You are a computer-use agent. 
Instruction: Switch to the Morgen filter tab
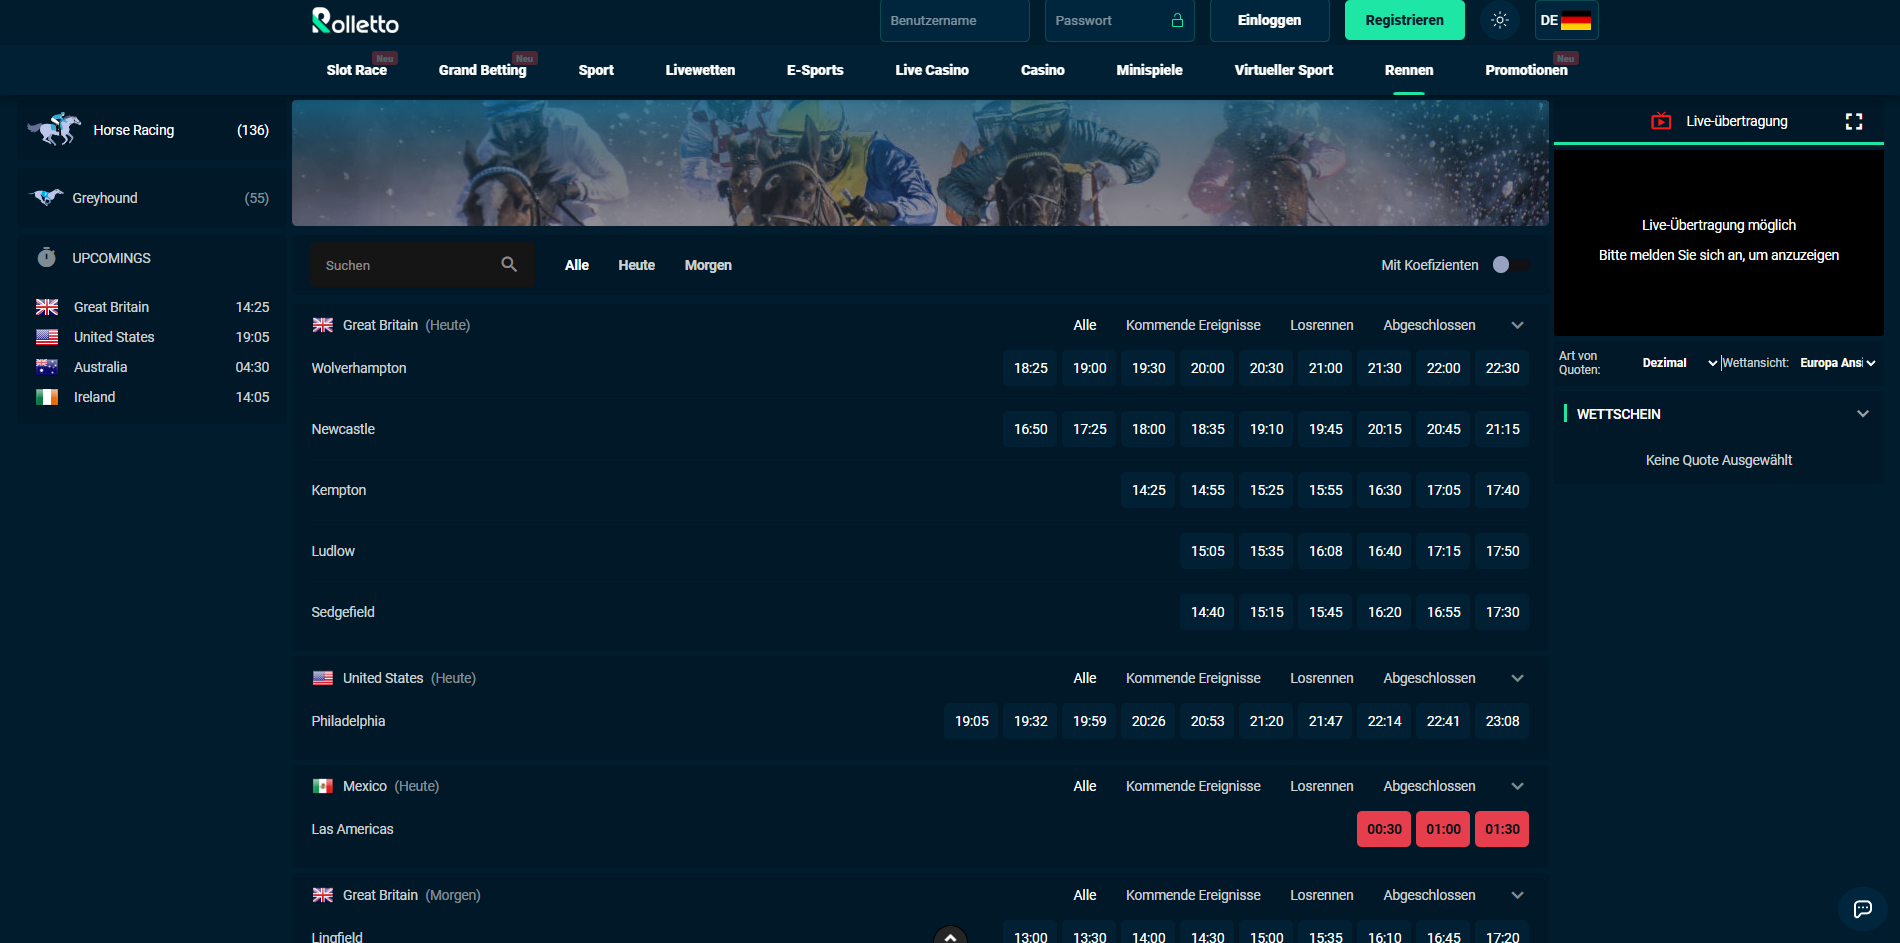[x=708, y=265]
